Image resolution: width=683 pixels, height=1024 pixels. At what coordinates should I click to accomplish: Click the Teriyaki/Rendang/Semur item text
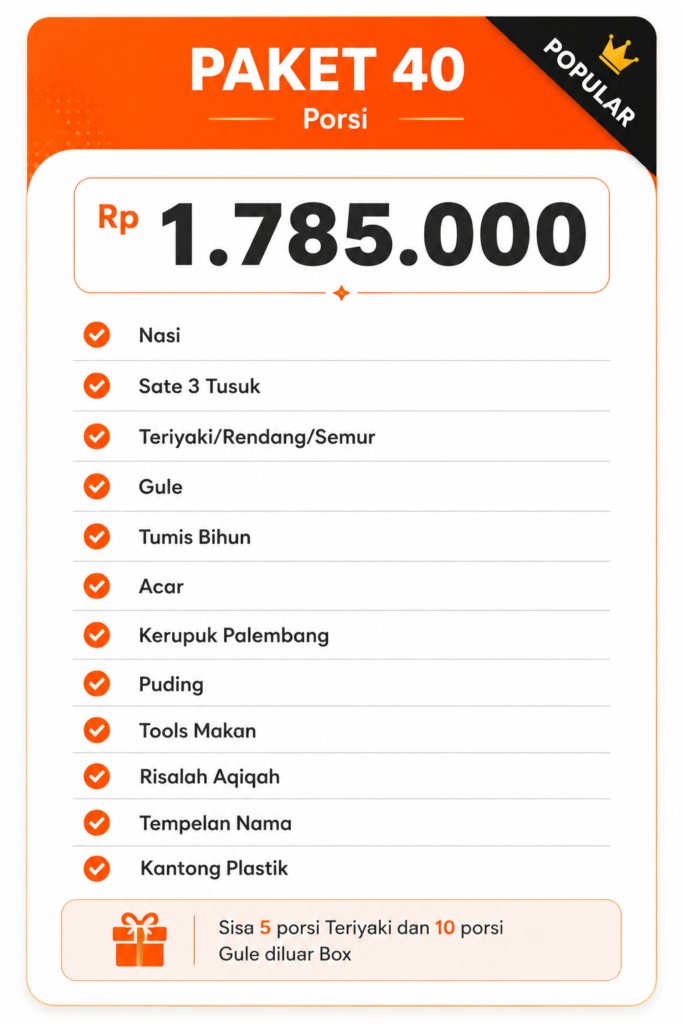click(x=257, y=436)
